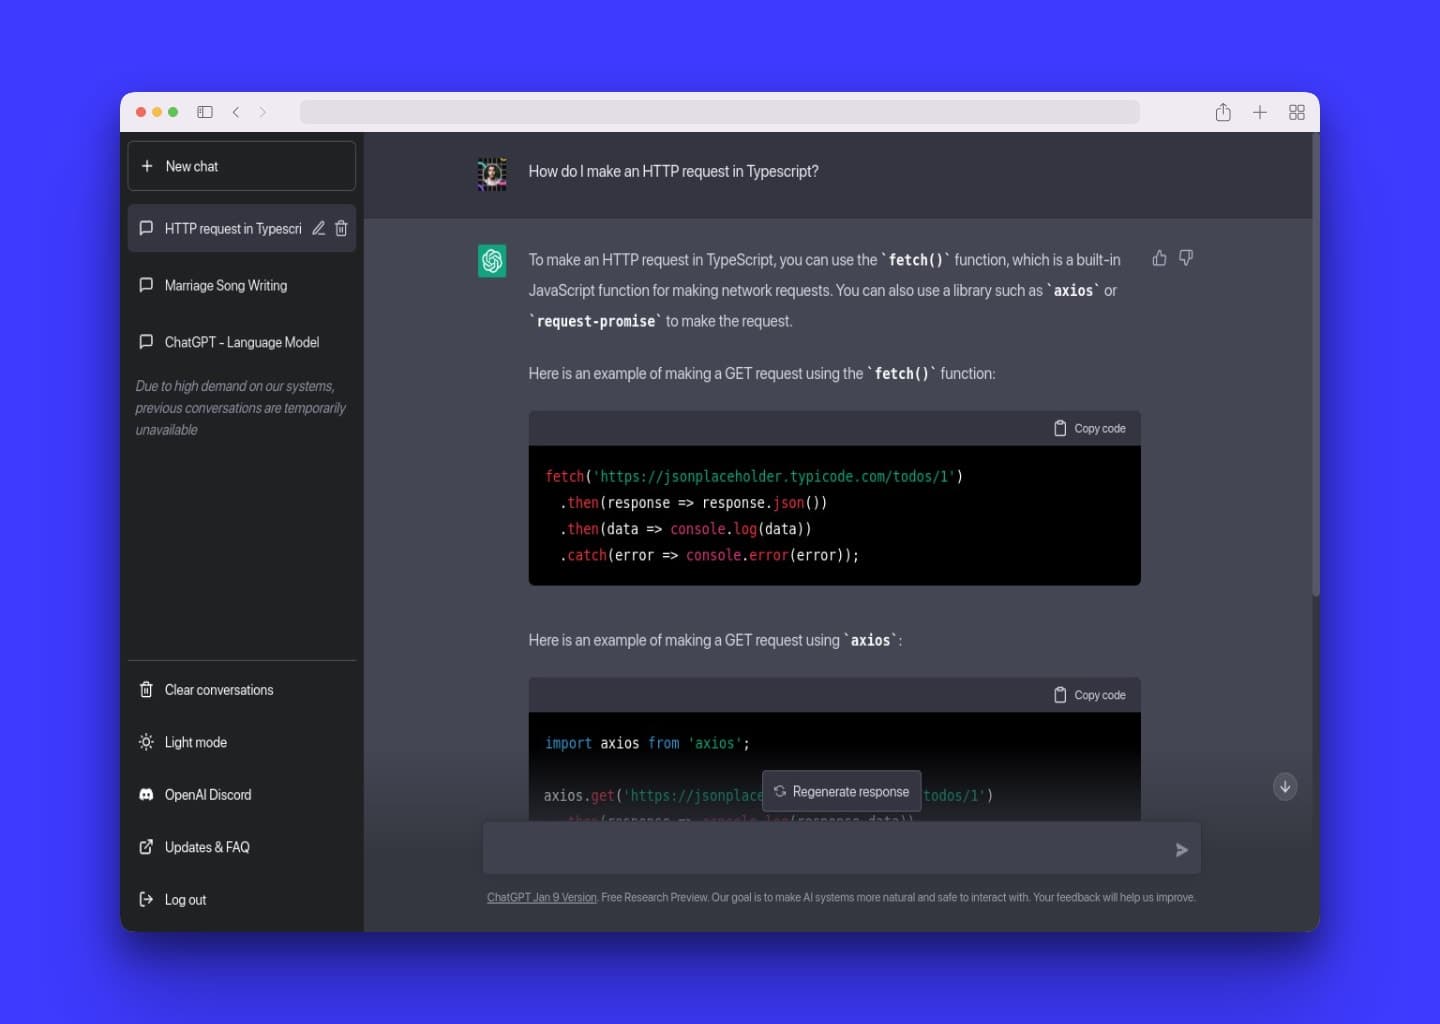The image size is (1440, 1024).
Task: Go forward with the browser forward chevron
Action: click(x=263, y=112)
